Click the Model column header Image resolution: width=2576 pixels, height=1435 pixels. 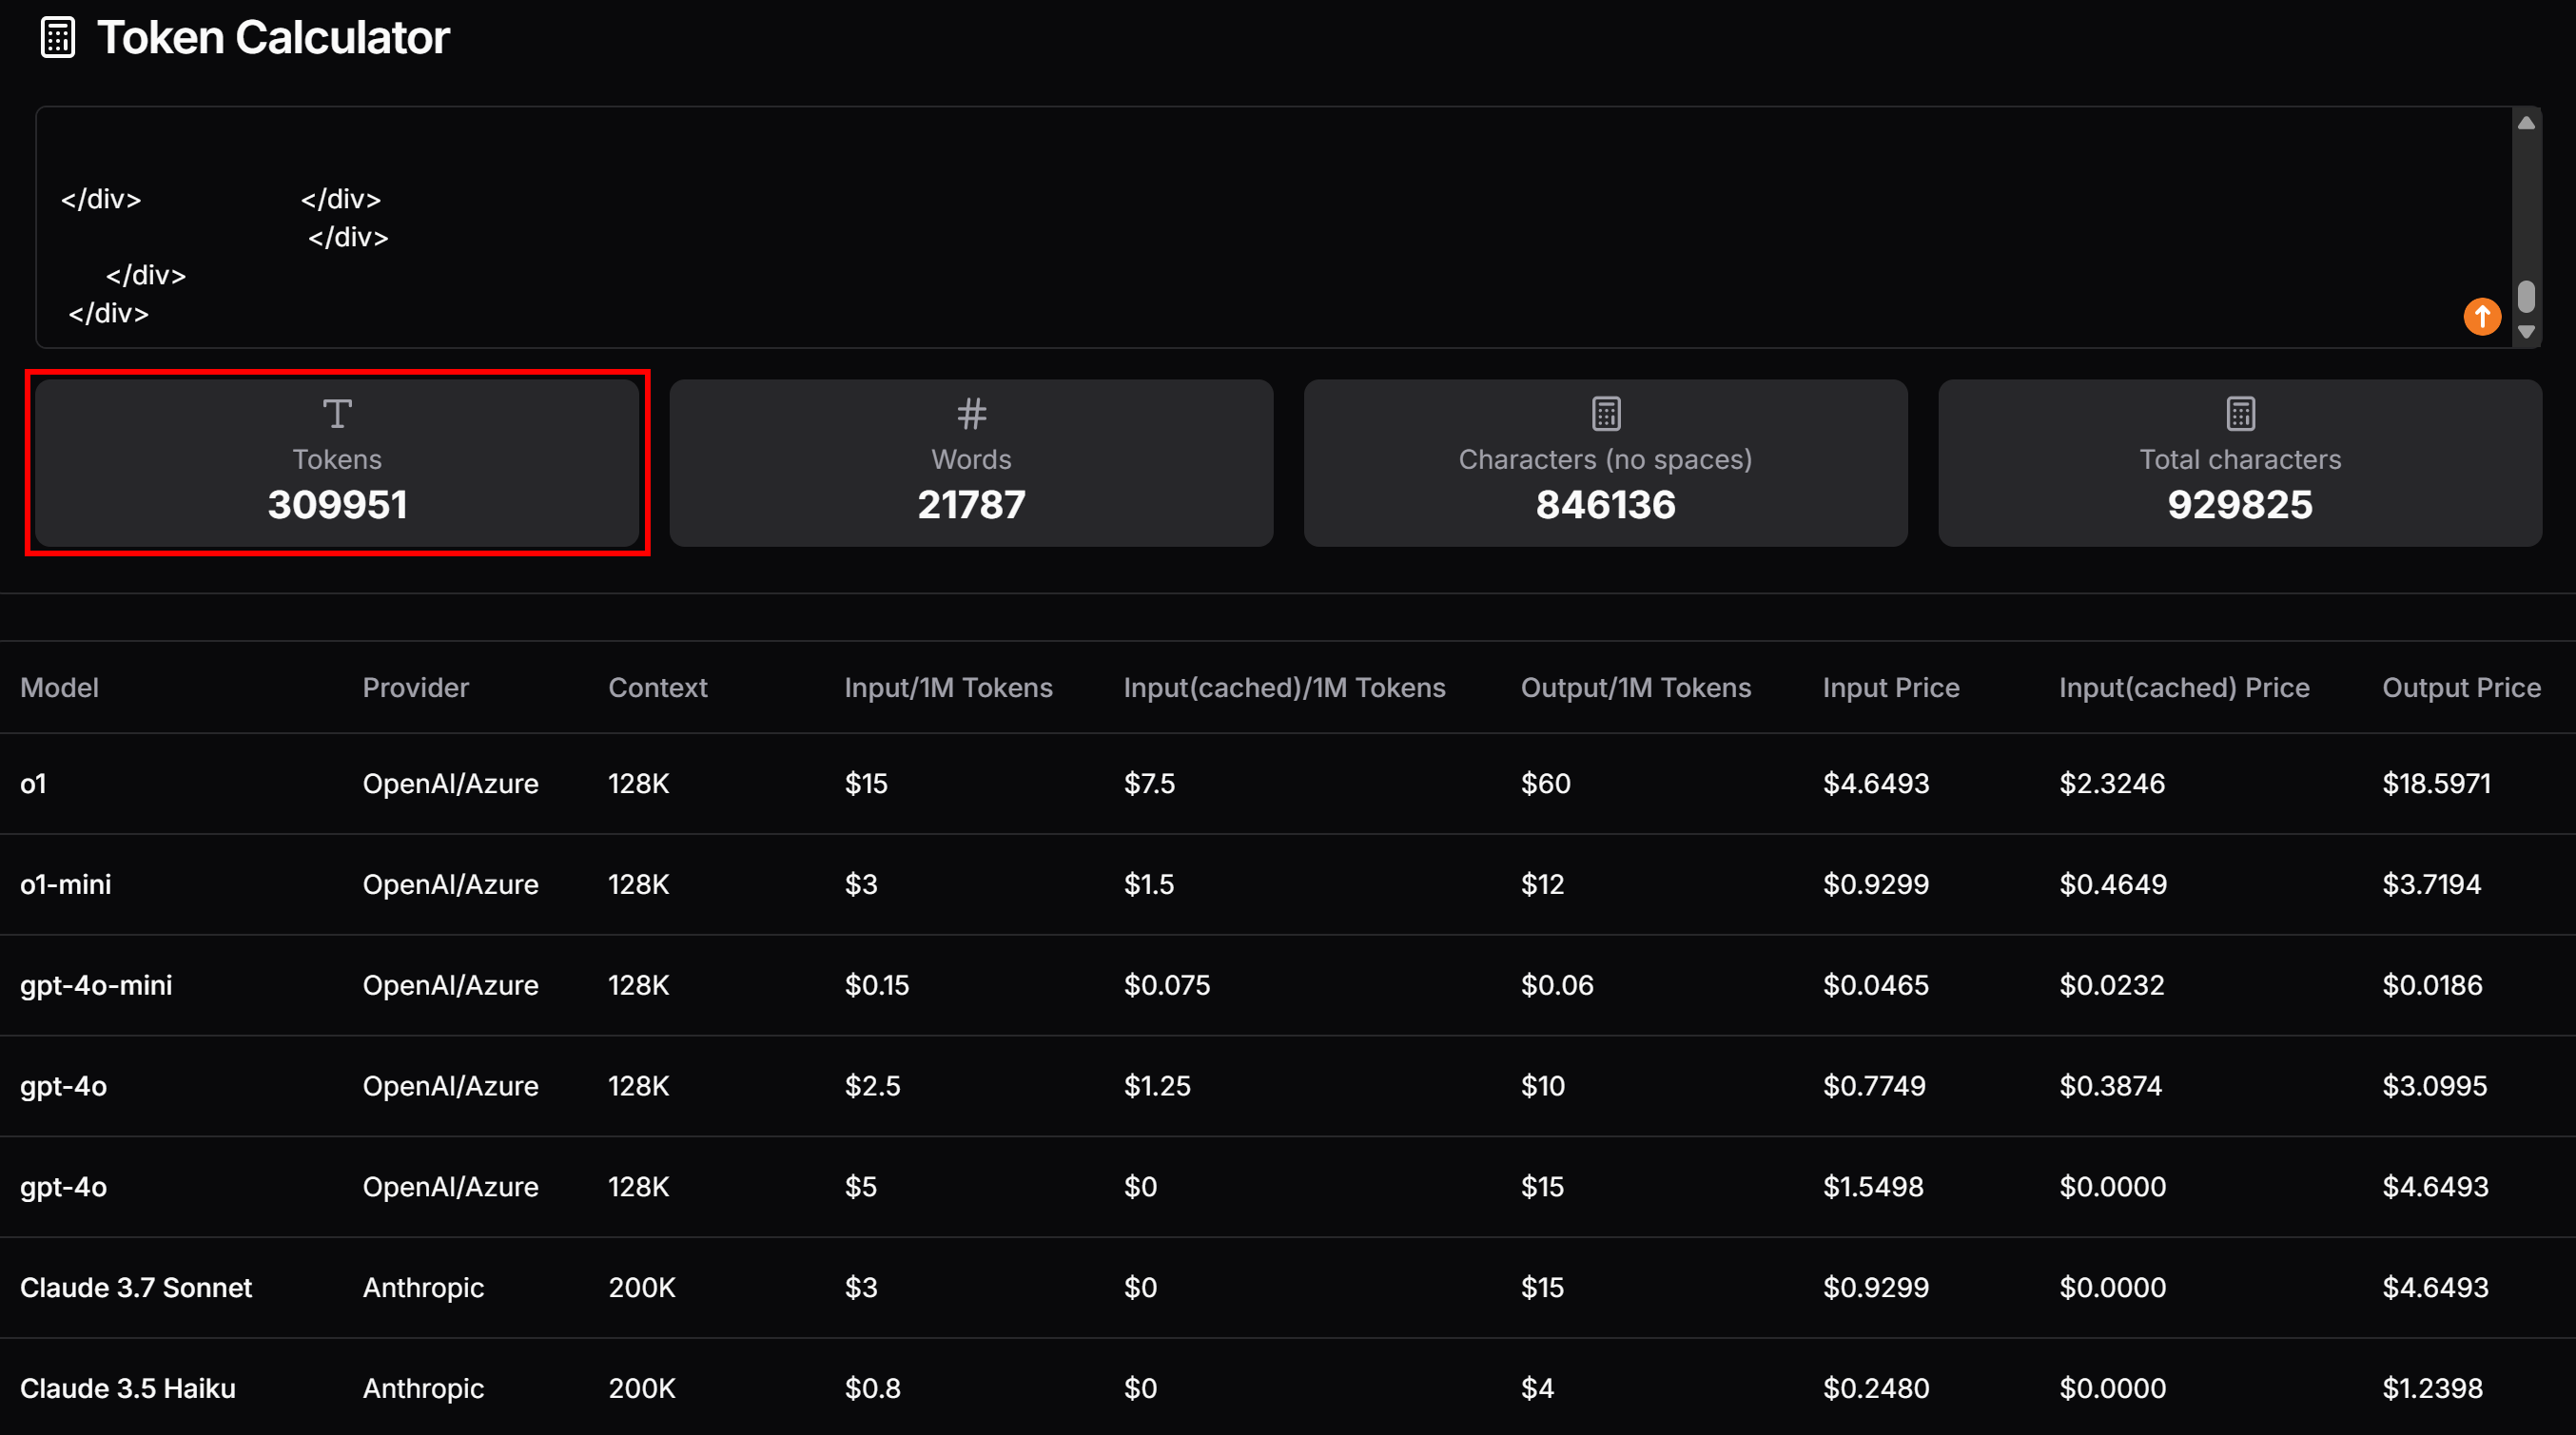tap(59, 687)
